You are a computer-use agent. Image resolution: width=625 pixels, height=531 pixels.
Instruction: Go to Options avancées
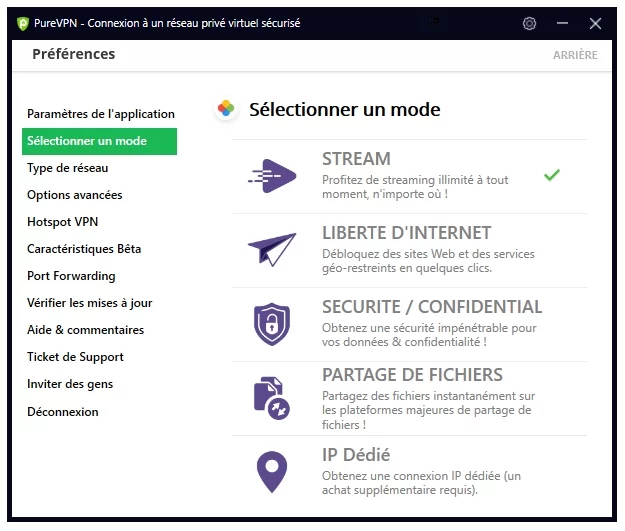pyautogui.click(x=75, y=195)
